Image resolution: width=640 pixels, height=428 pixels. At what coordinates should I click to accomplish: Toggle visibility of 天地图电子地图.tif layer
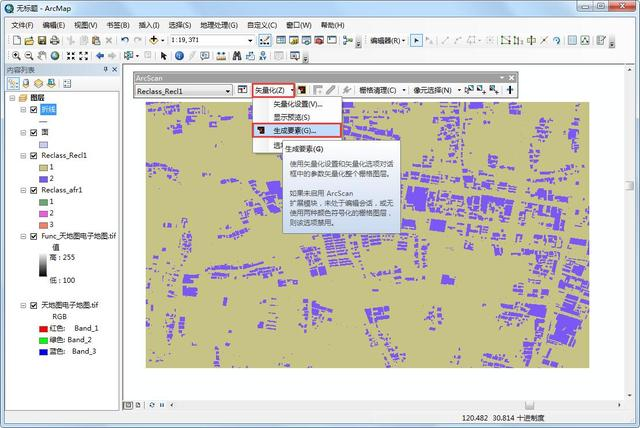point(34,305)
